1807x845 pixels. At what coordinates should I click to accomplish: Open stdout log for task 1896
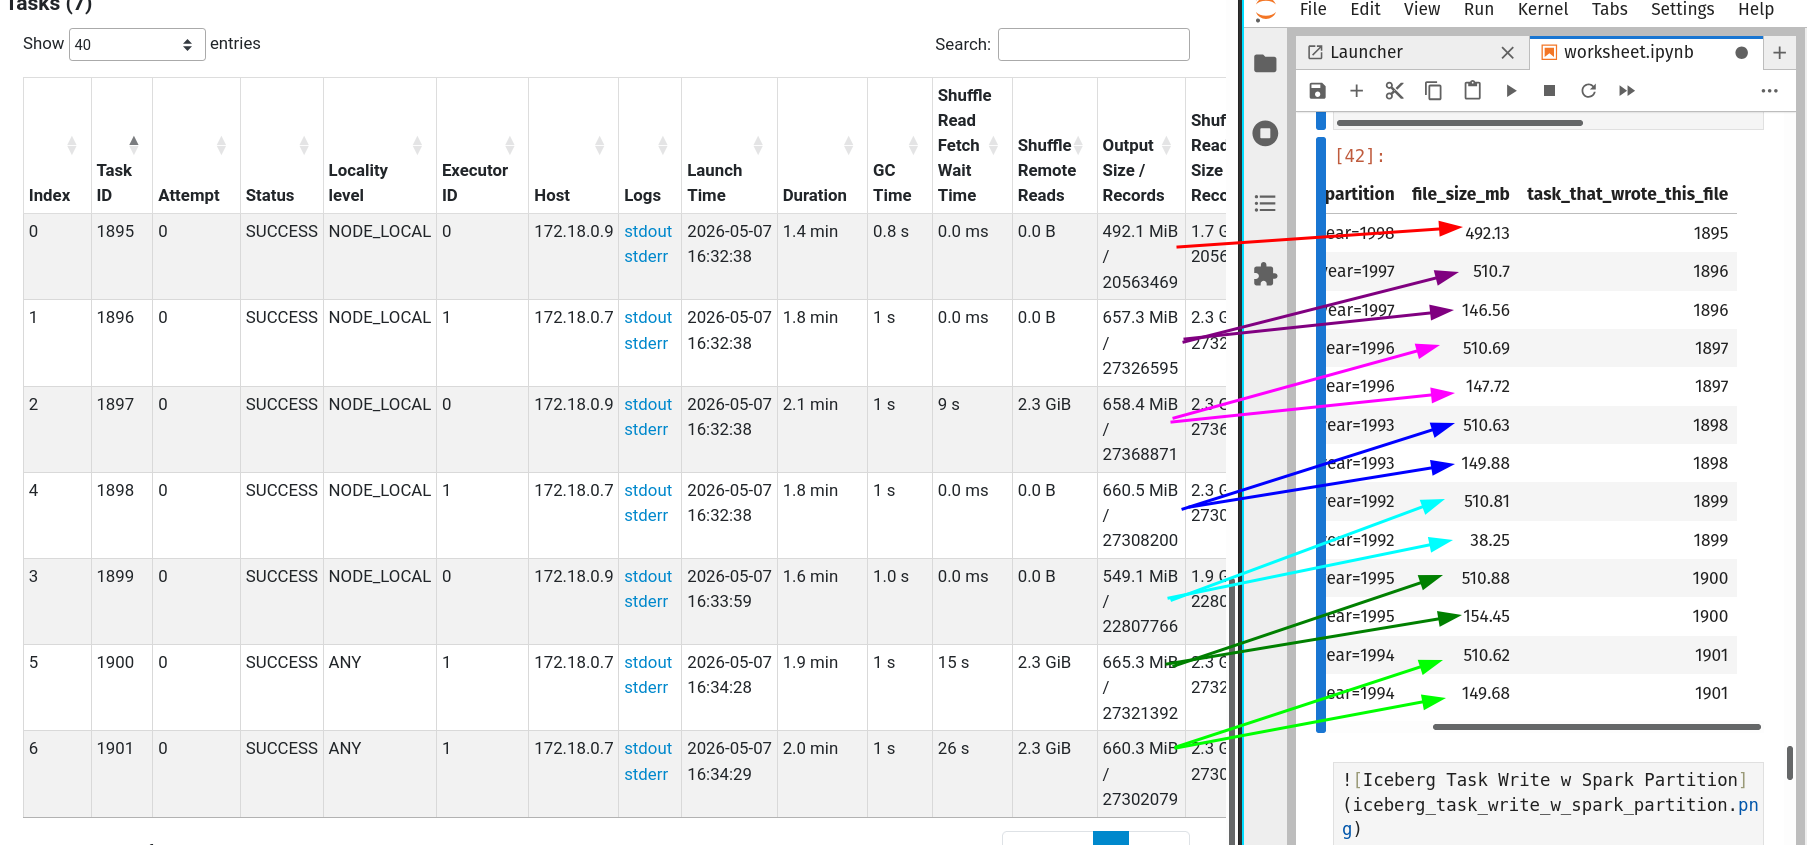(x=648, y=317)
